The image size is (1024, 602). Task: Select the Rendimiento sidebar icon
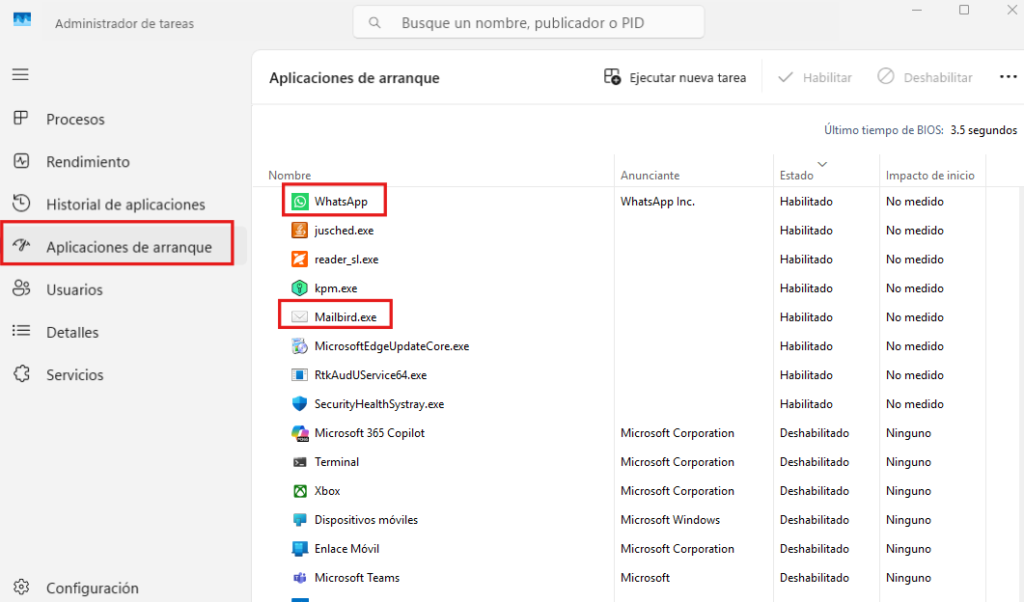point(20,161)
